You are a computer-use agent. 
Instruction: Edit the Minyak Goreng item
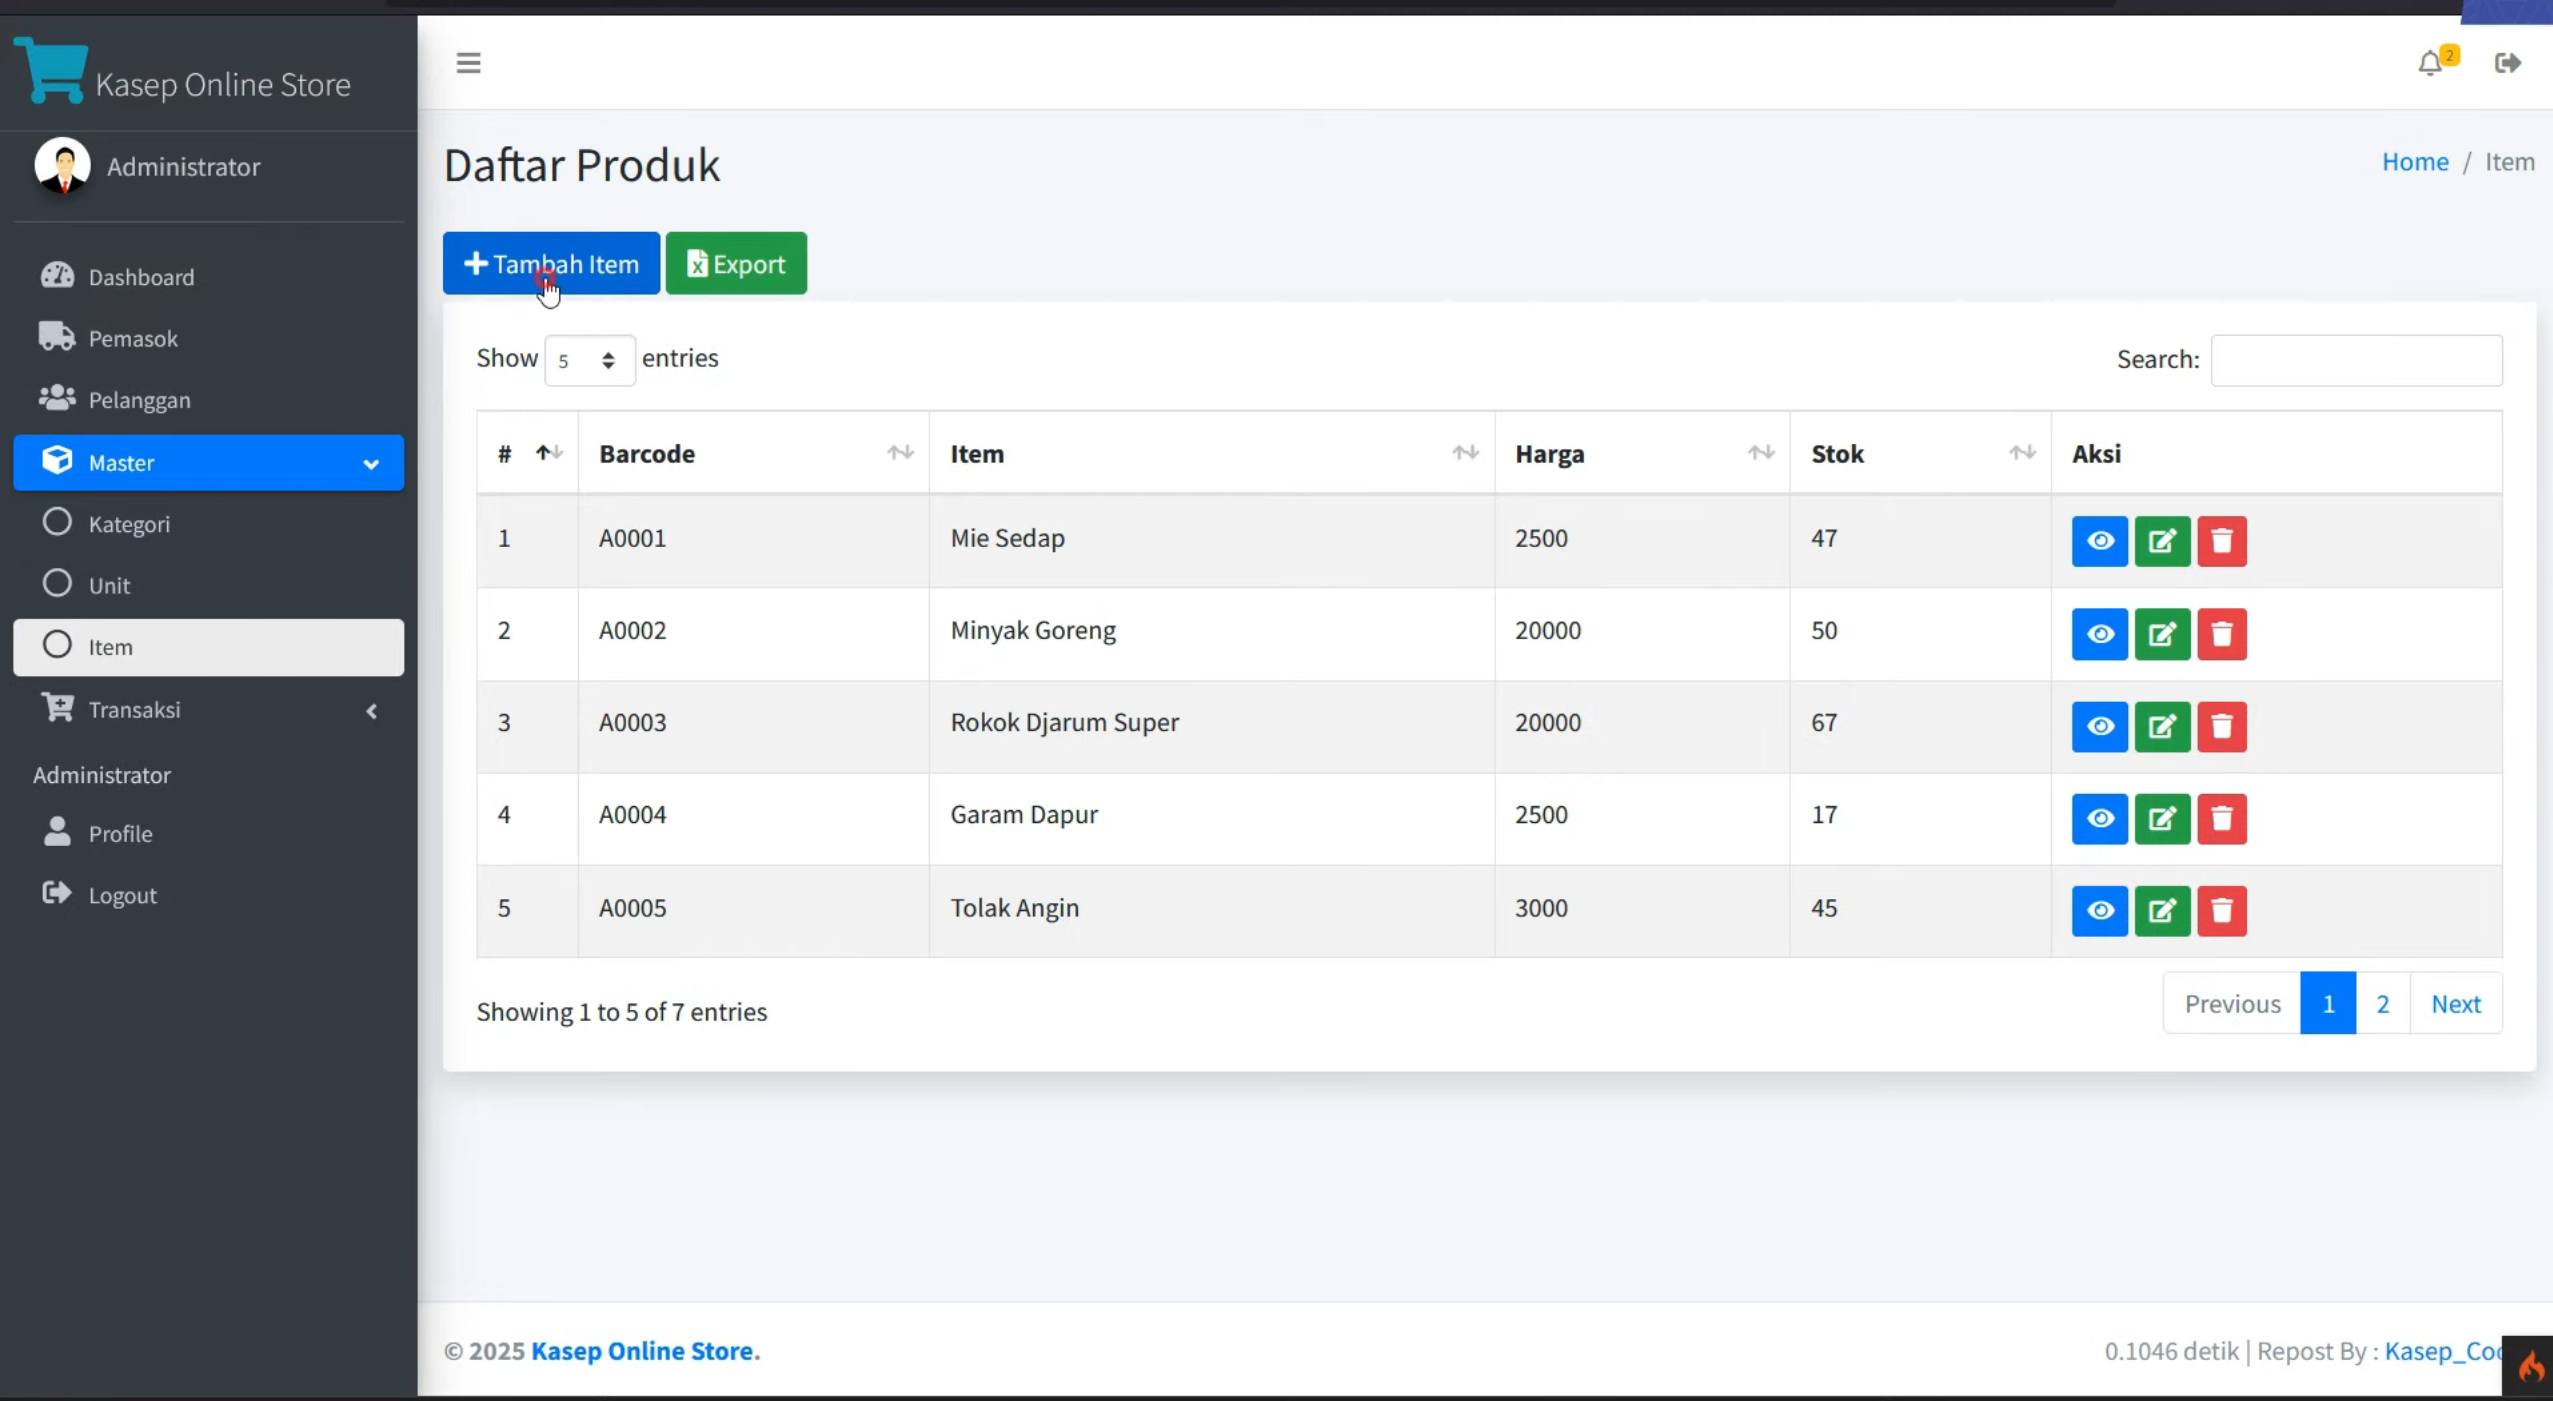(x=2162, y=634)
